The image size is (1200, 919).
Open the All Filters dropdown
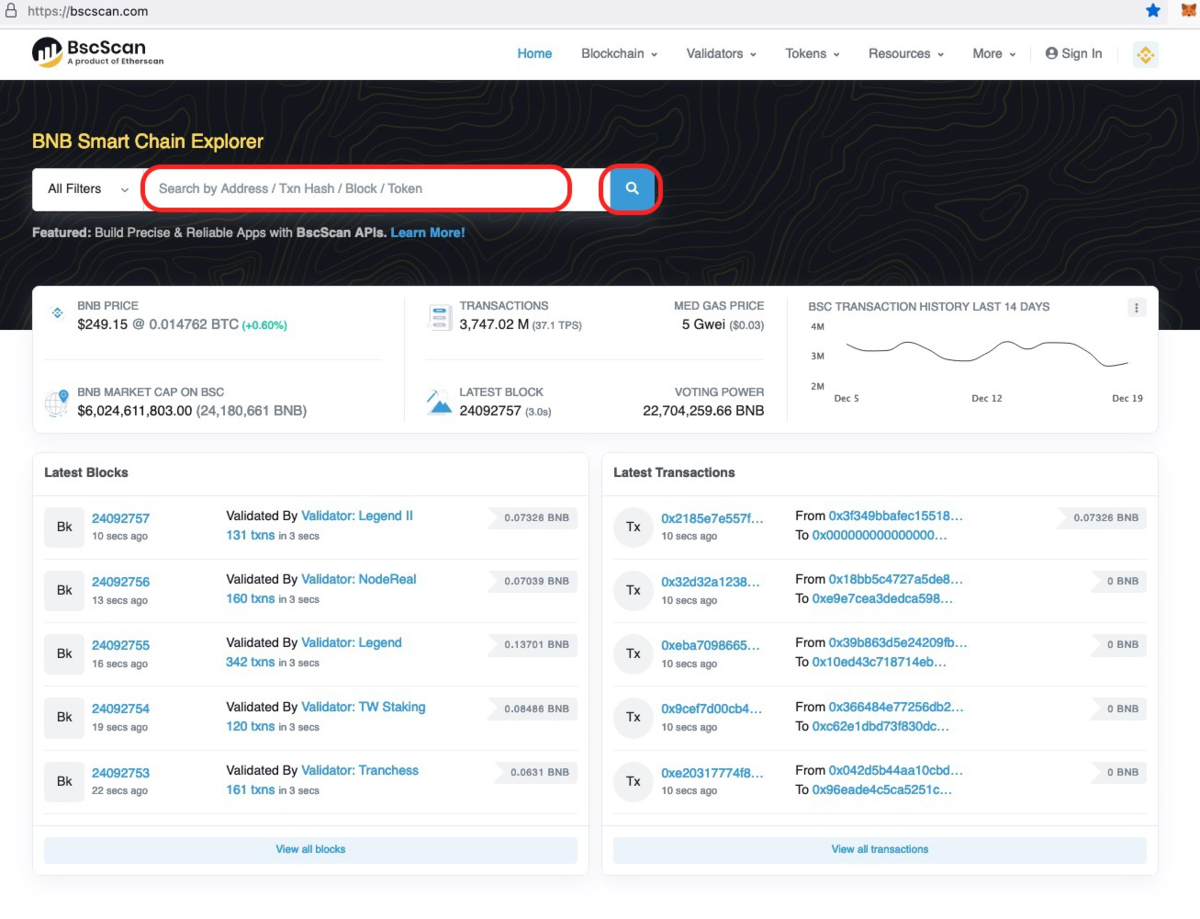88,189
